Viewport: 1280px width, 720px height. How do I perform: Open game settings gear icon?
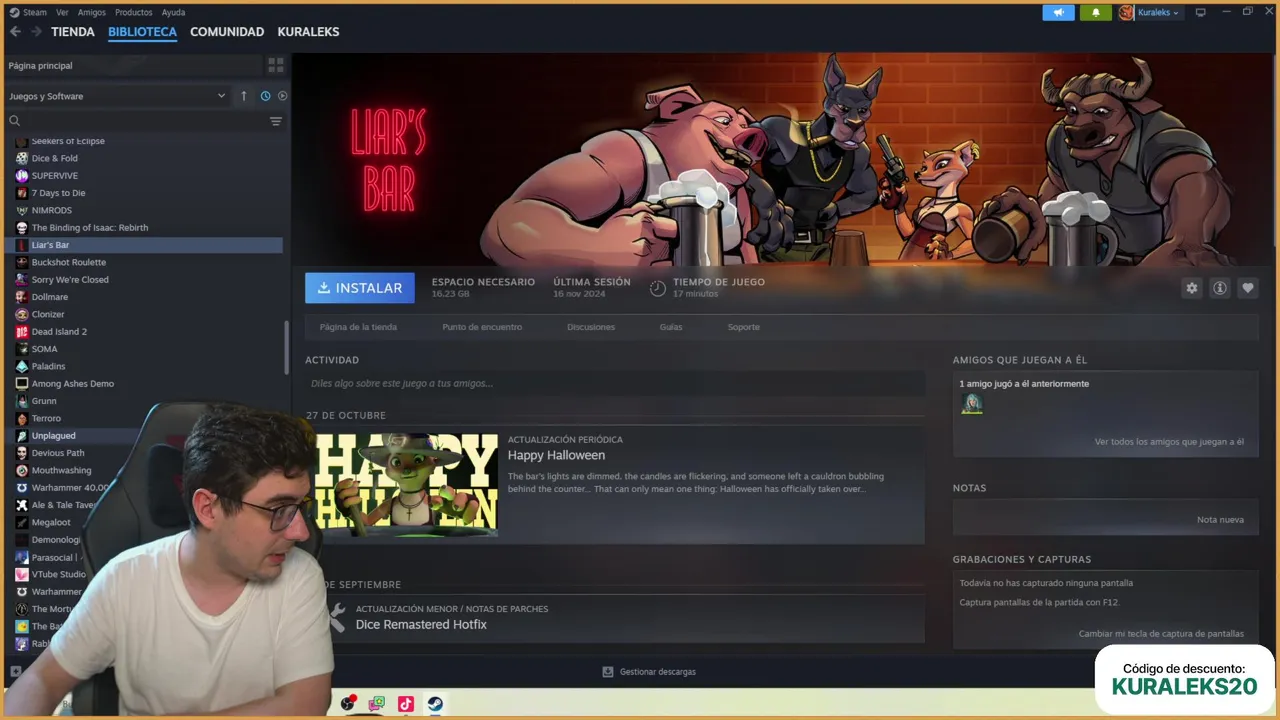(x=1191, y=288)
